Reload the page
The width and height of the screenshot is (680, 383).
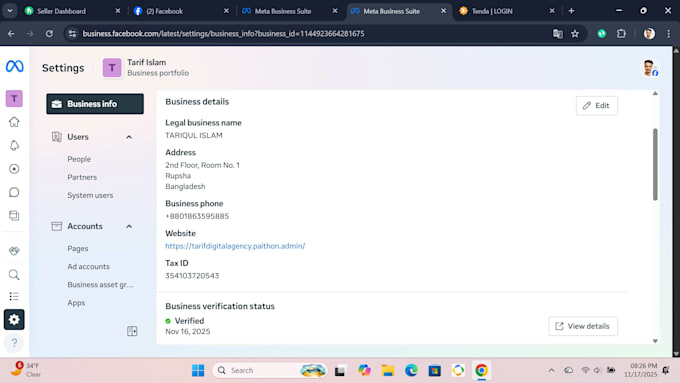coord(49,33)
